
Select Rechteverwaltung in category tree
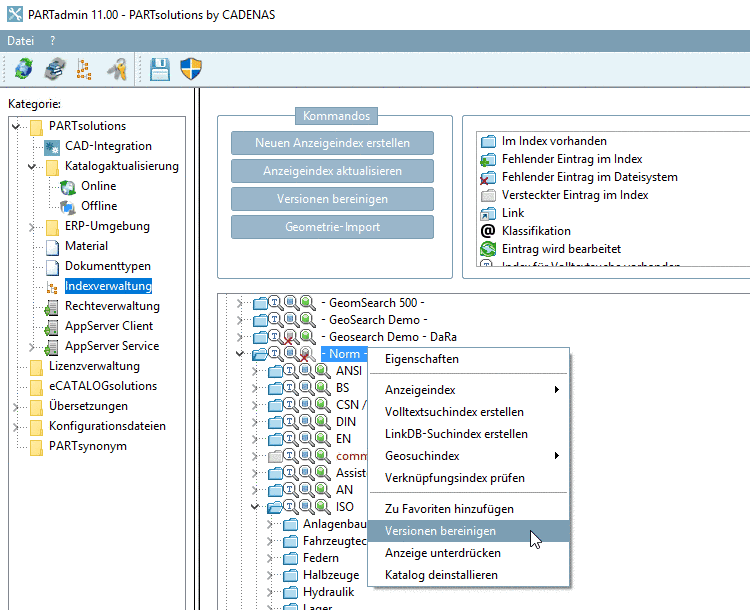111,306
